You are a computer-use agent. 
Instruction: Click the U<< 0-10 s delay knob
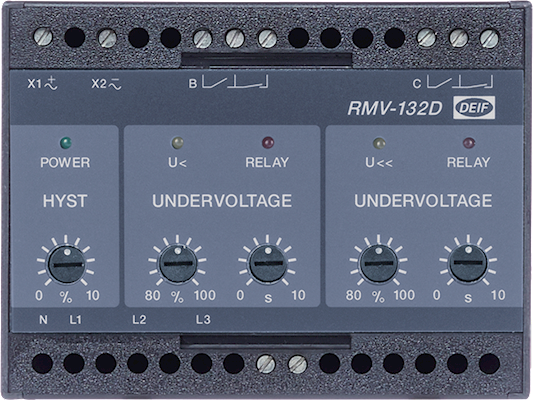tap(468, 263)
